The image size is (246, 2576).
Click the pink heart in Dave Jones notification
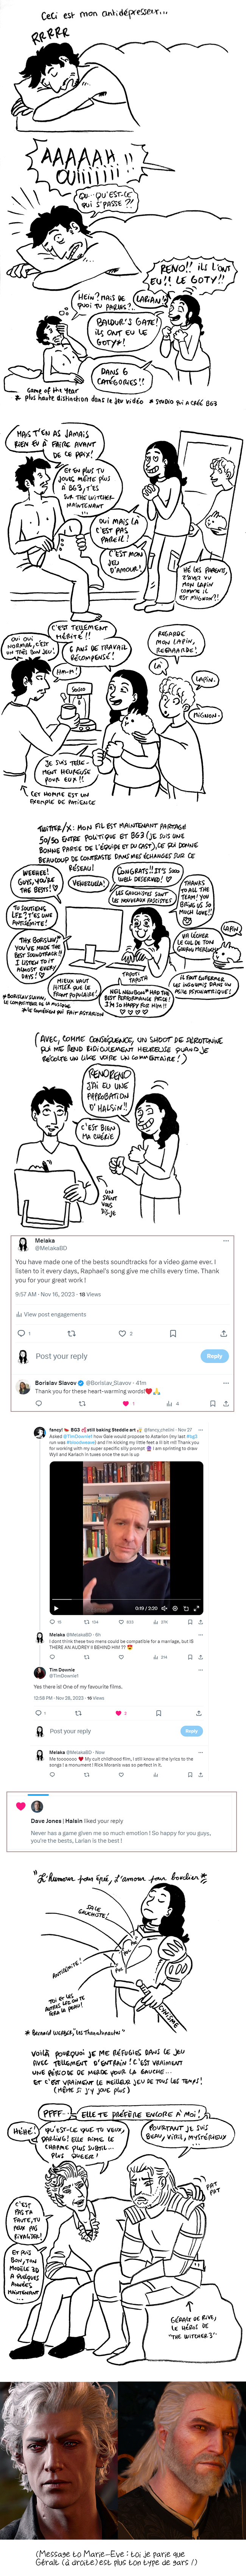point(20,1806)
